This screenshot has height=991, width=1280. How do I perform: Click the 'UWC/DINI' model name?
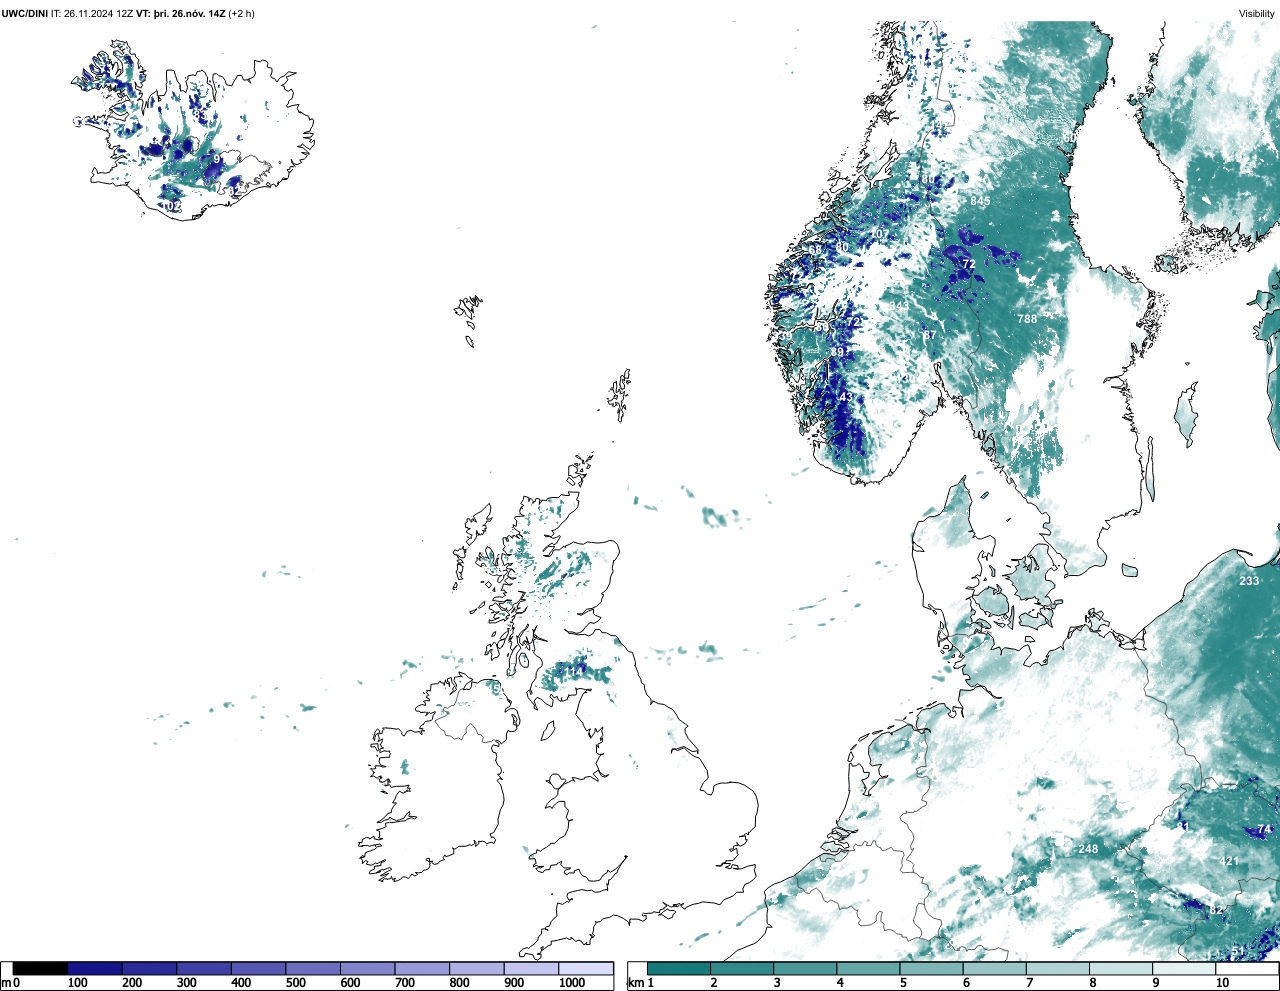[x=25, y=13]
